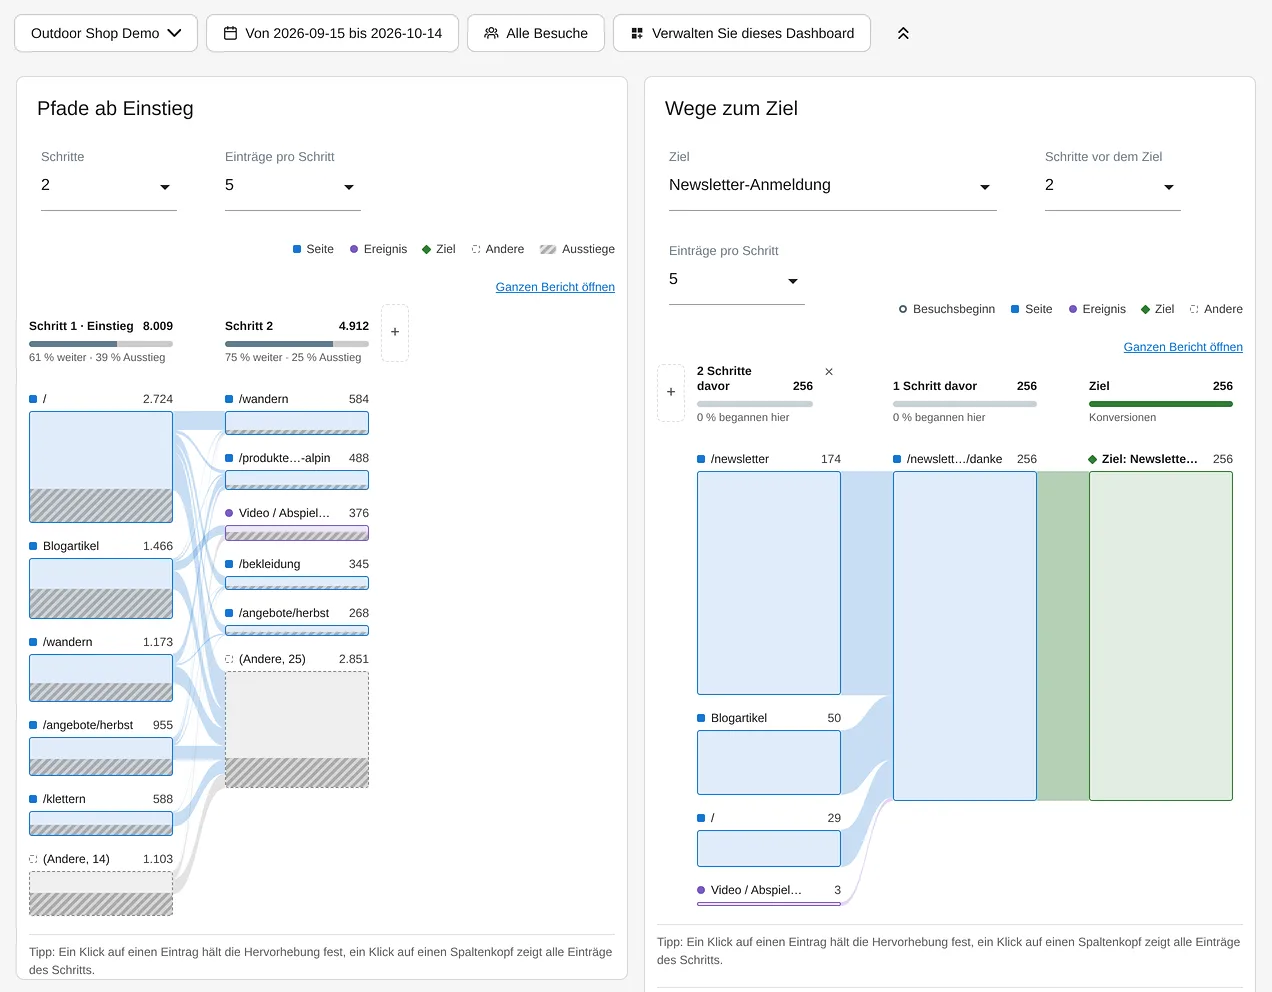
Task: Click the dashboard grid icon beside Verwalten
Action: point(637,33)
